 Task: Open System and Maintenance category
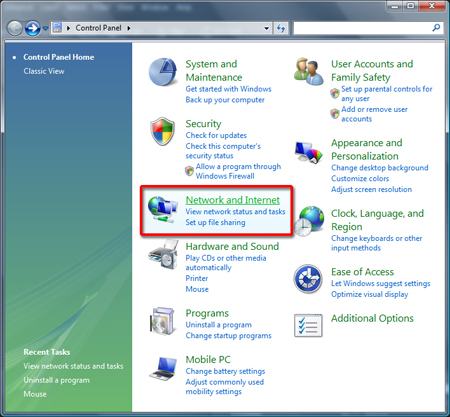214,71
